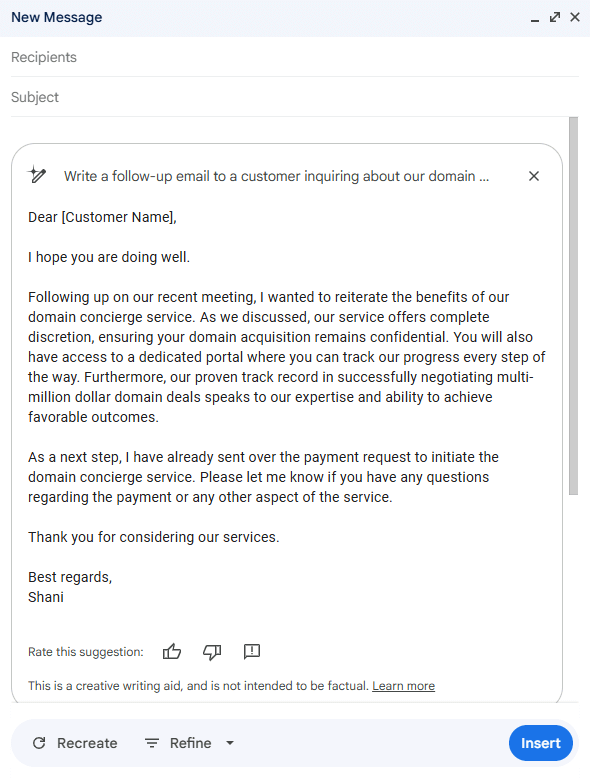Click the Recreate button label
The image size is (590, 780).
point(87,743)
